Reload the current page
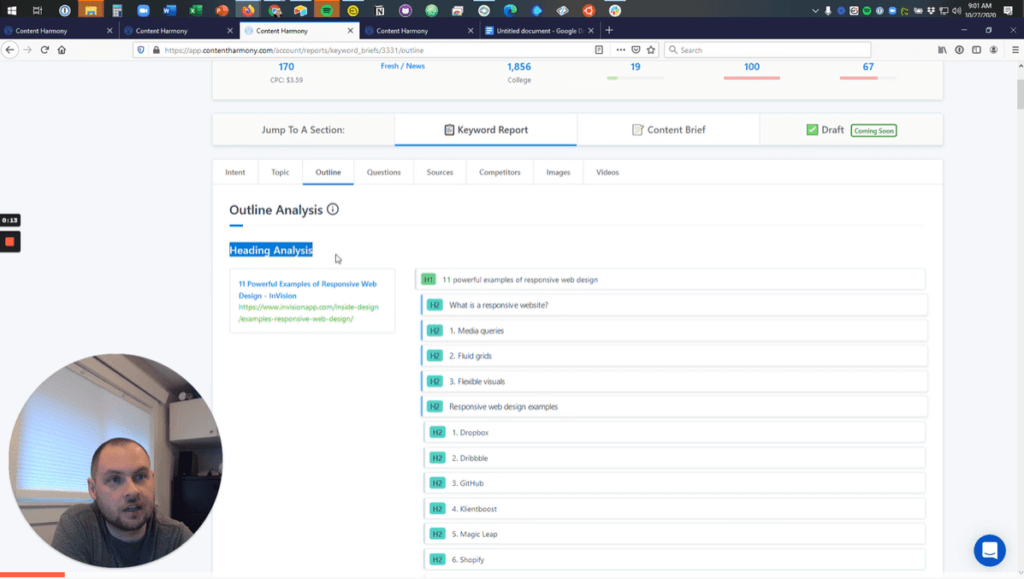The width and height of the screenshot is (1024, 579). pyautogui.click(x=44, y=50)
